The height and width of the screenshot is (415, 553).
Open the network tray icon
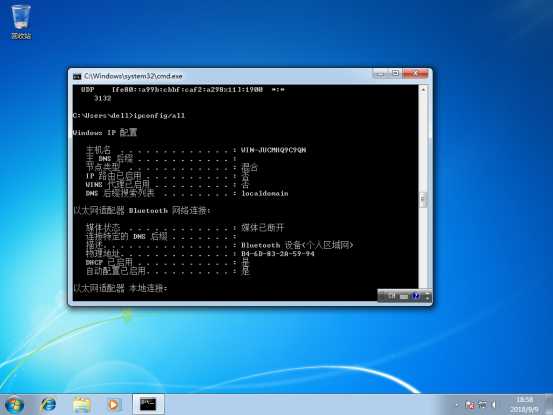(x=482, y=404)
